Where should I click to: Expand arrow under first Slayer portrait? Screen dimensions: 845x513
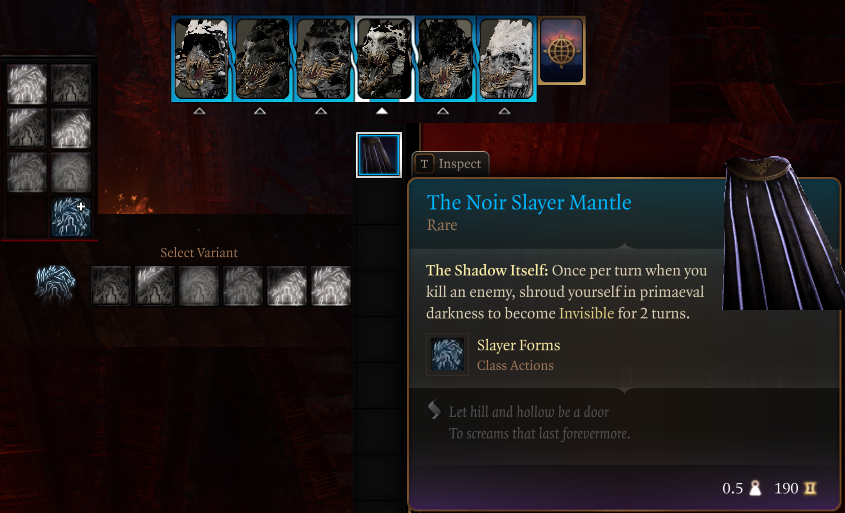199,111
